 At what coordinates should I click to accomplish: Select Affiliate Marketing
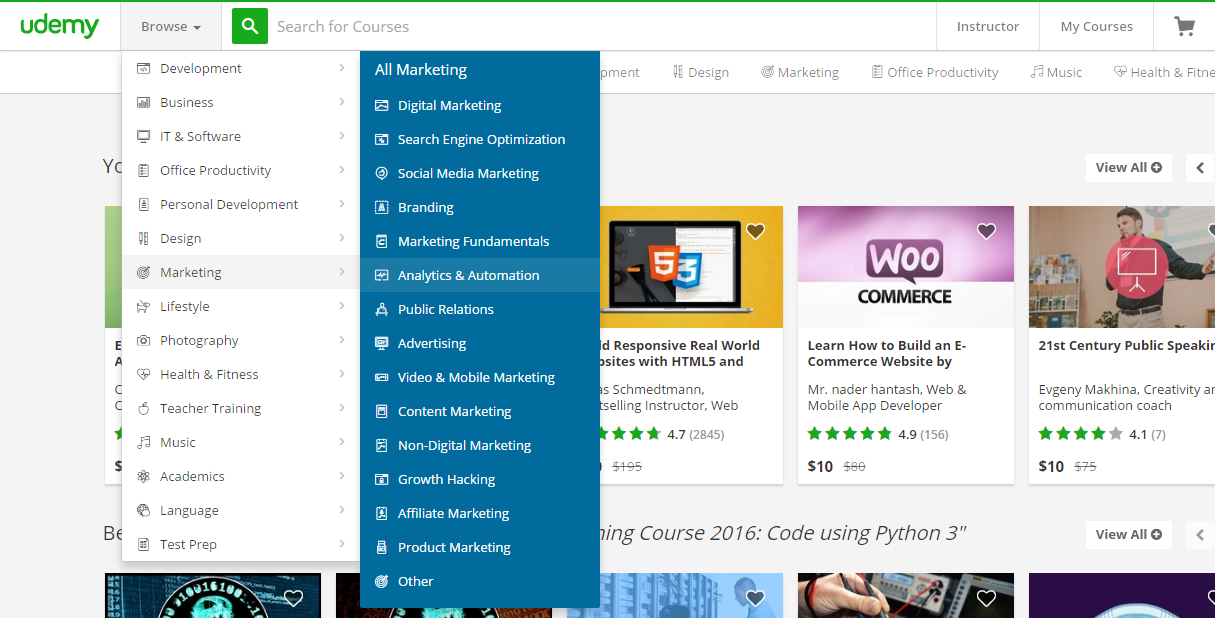point(480,513)
